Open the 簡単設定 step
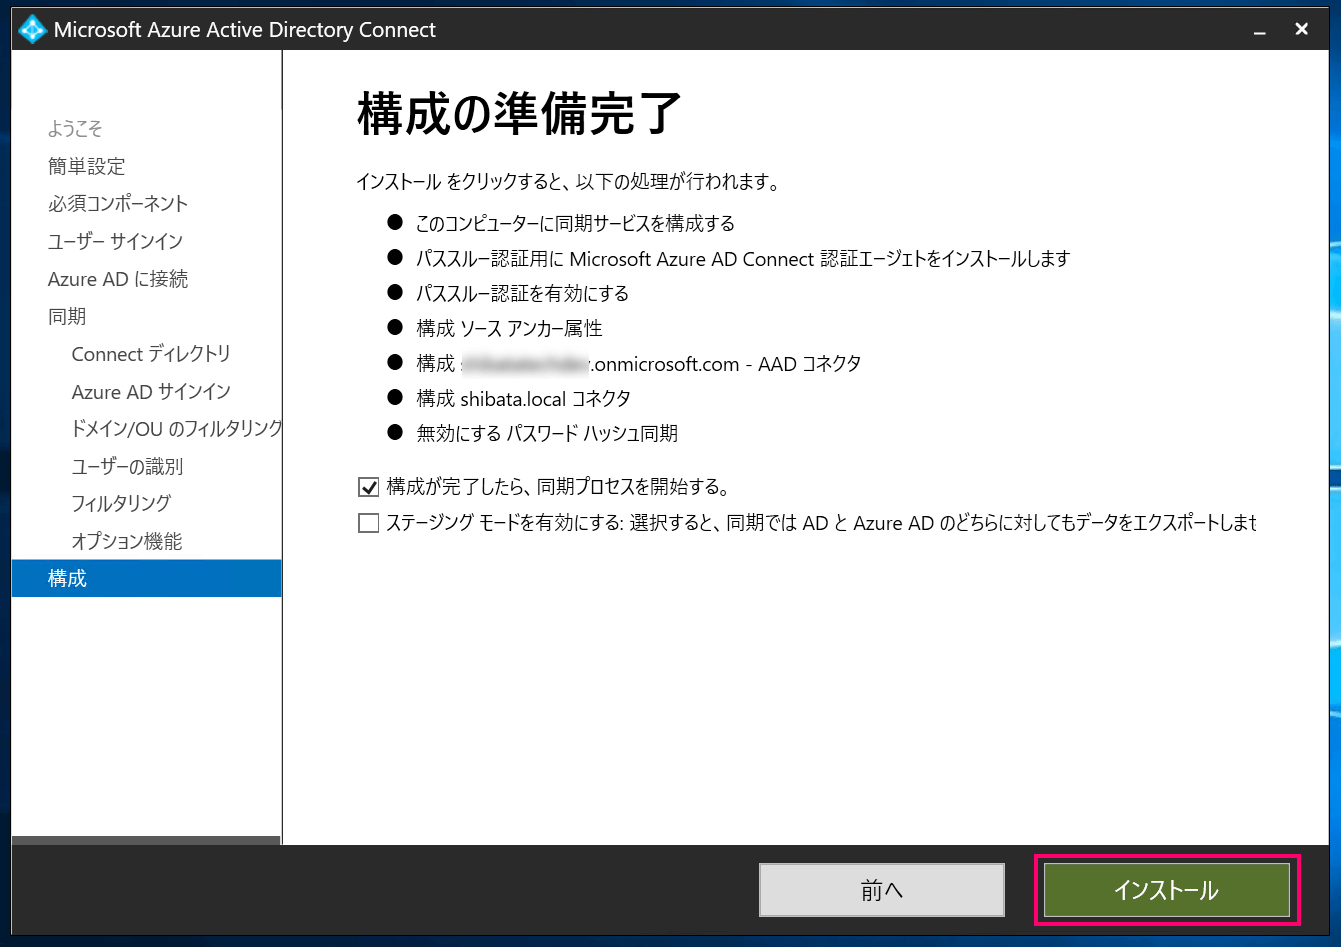Viewport: 1341px width, 947px height. coord(87,166)
